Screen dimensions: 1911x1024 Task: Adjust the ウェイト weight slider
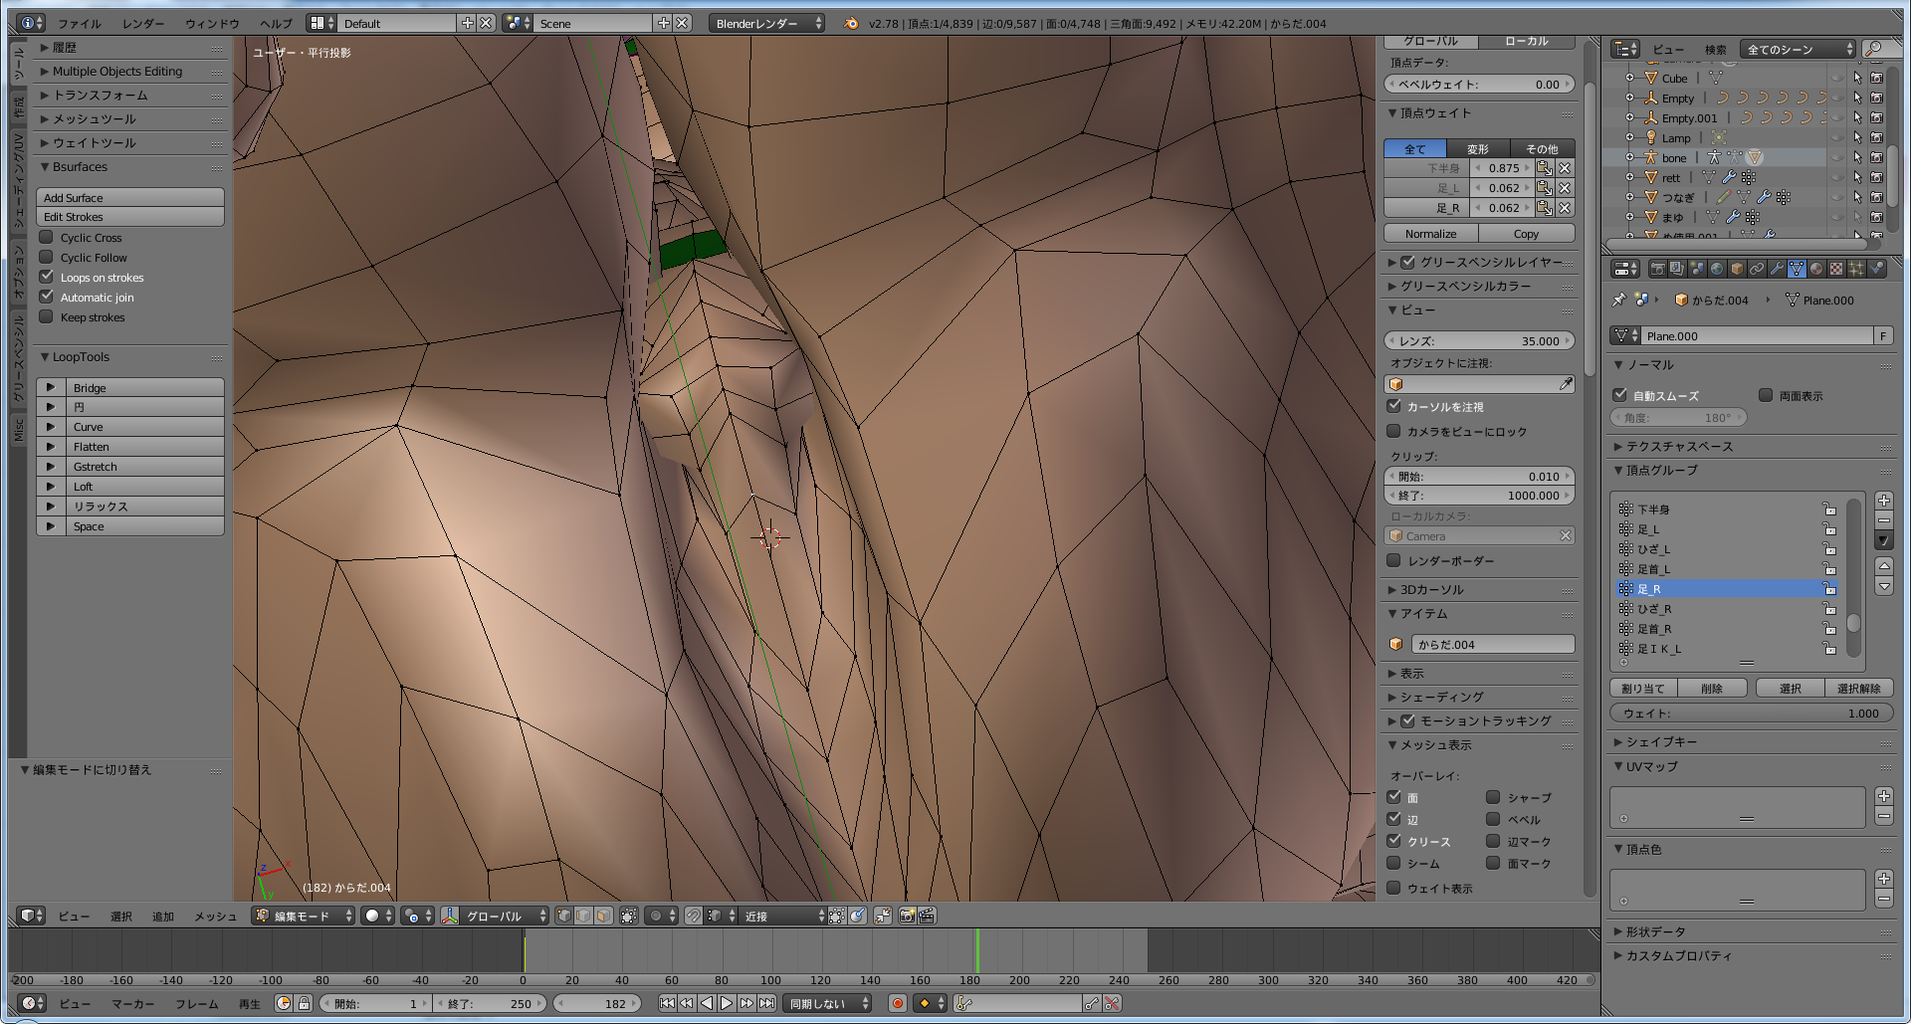[x=1750, y=713]
